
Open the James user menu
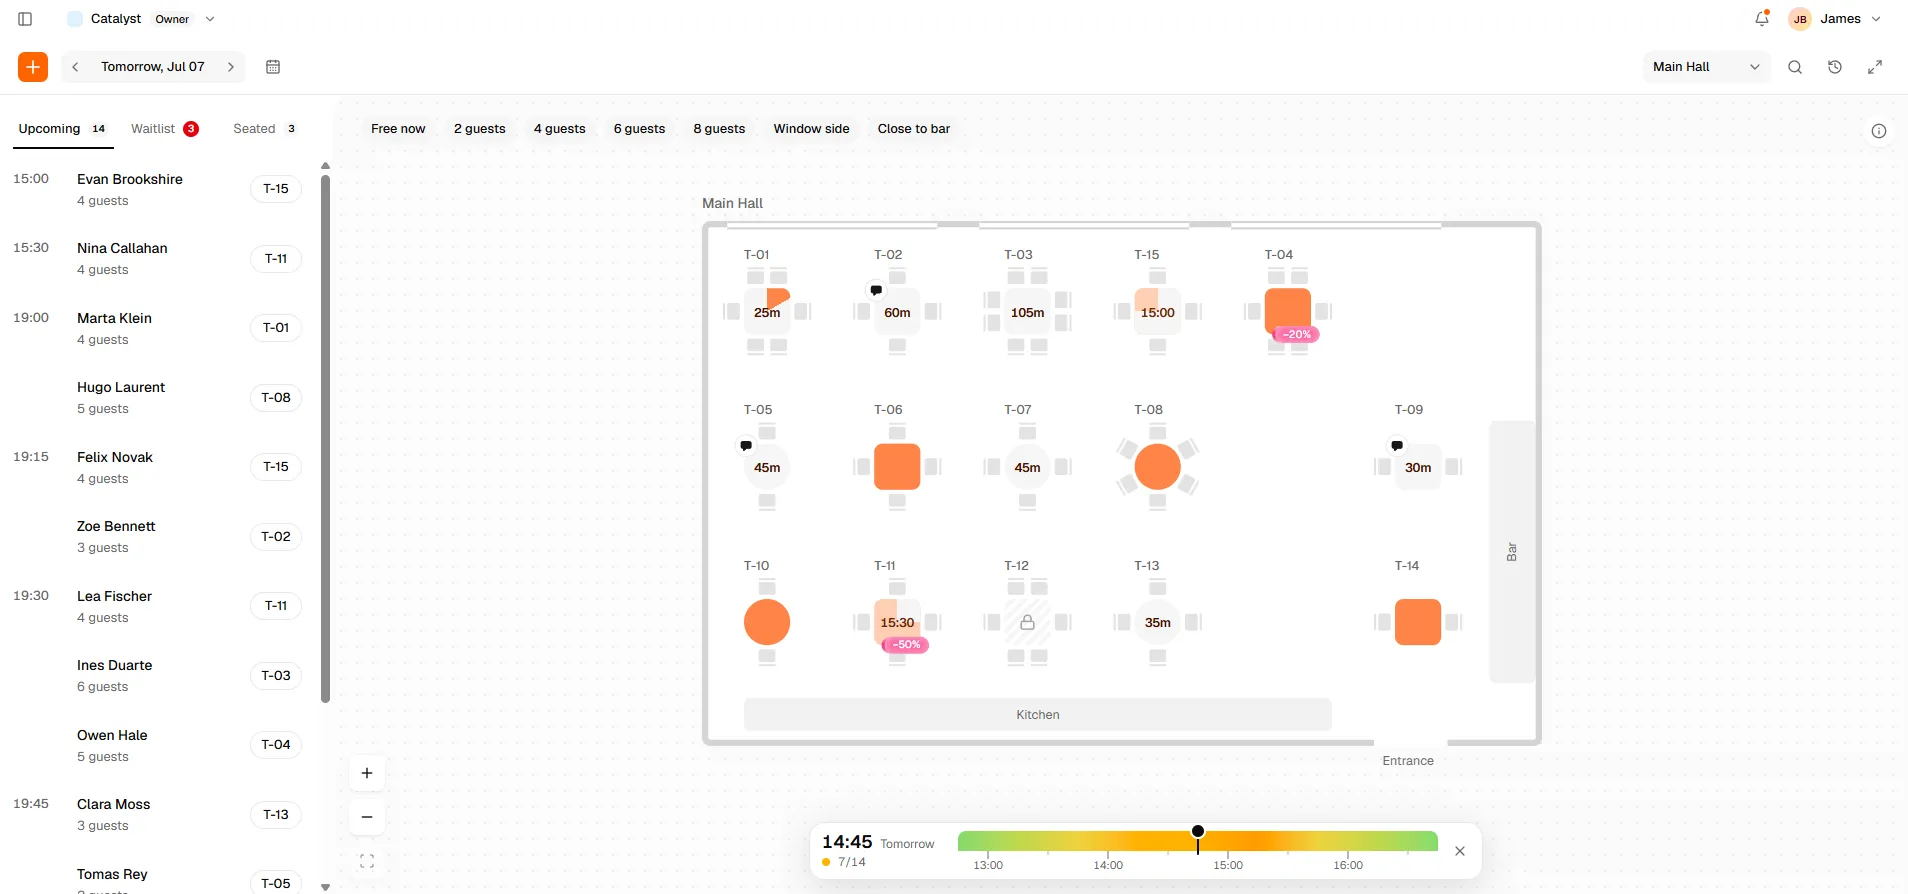coord(1836,19)
